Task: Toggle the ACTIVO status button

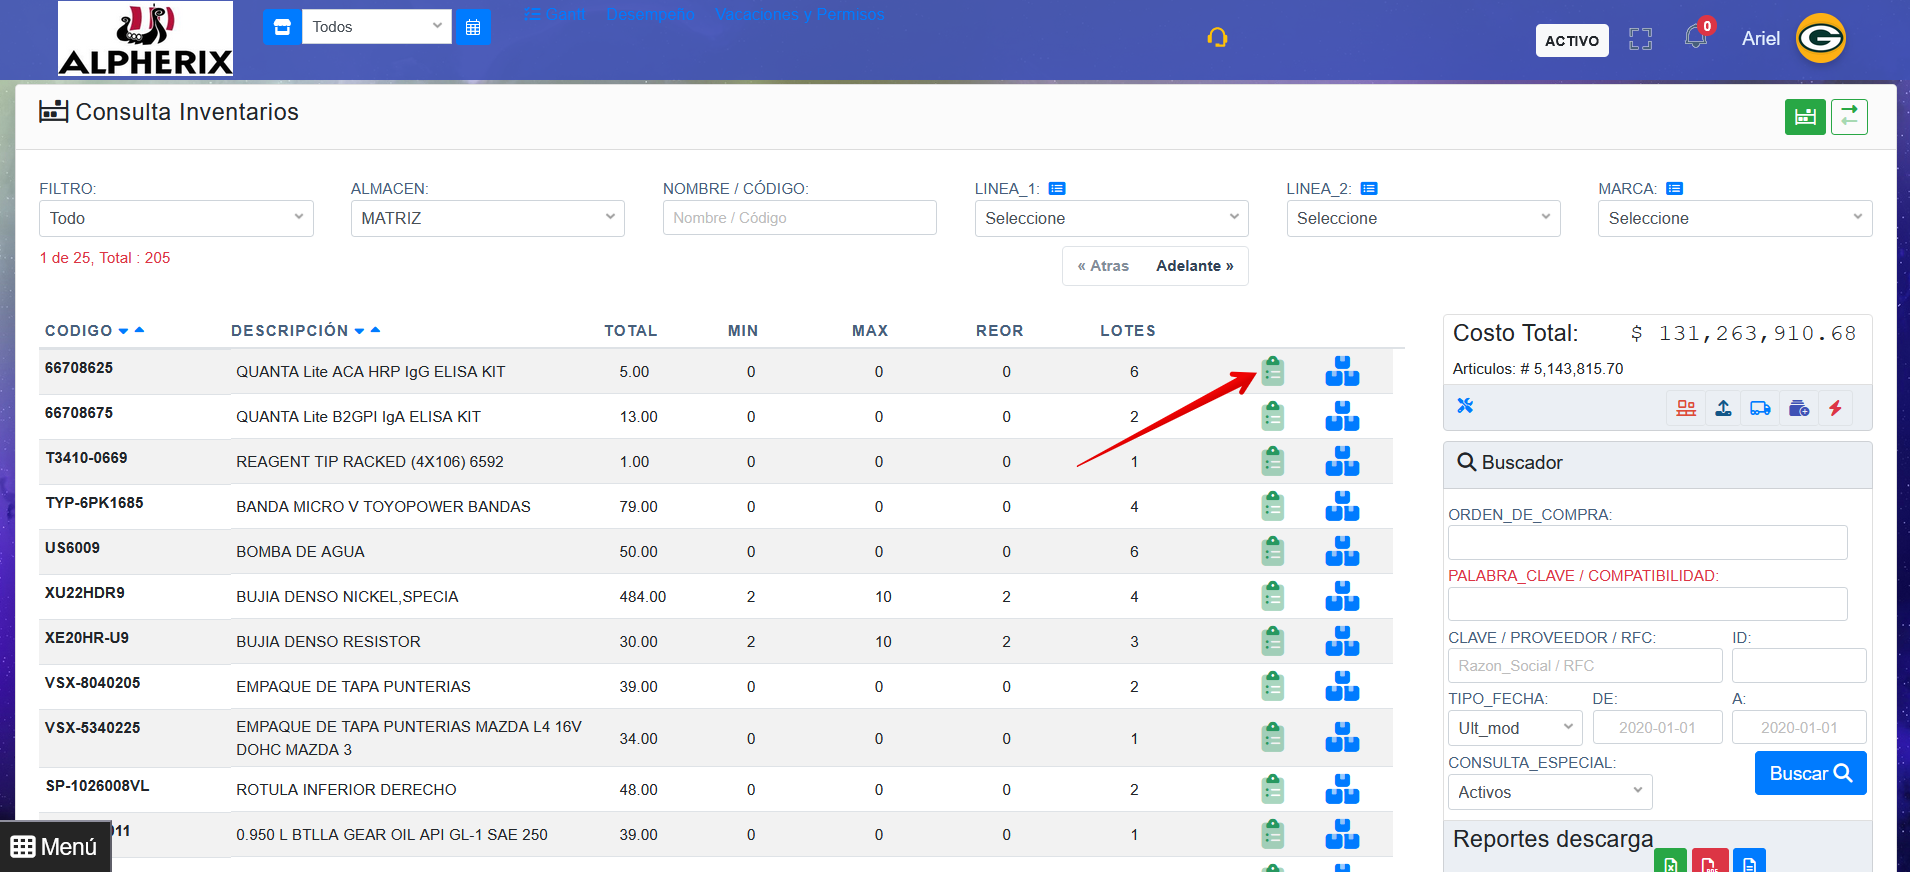Action: 1571,40
